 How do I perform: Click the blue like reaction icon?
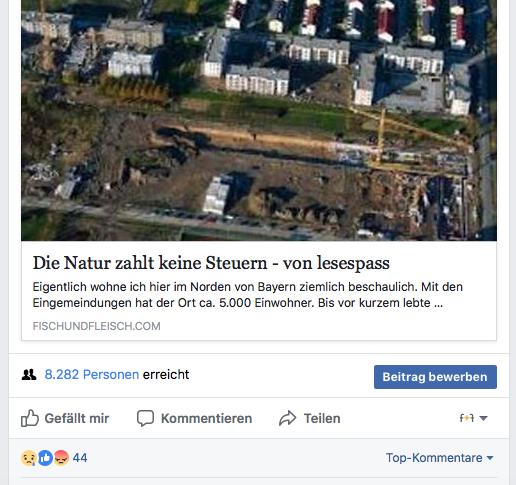[45, 458]
